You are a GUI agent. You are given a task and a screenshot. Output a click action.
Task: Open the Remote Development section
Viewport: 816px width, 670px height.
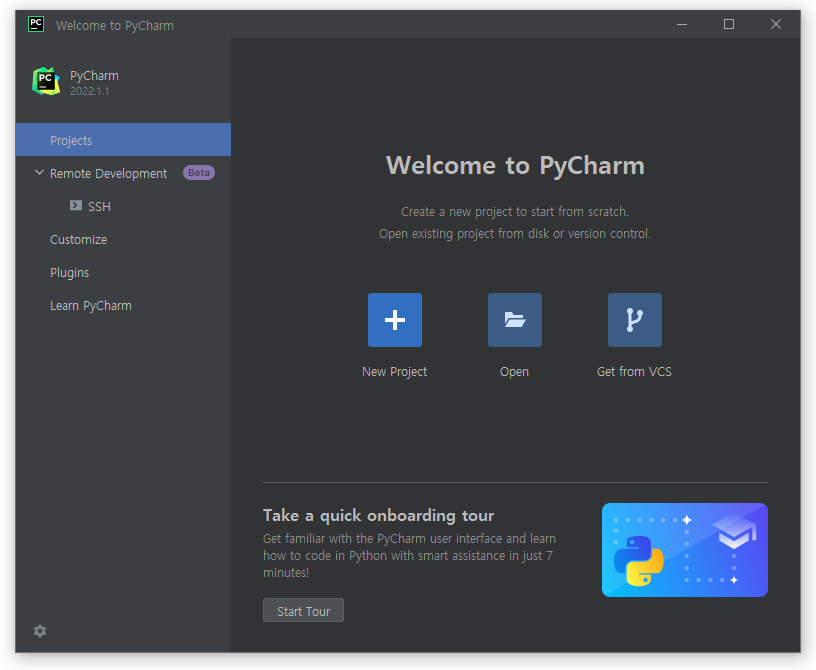click(108, 173)
